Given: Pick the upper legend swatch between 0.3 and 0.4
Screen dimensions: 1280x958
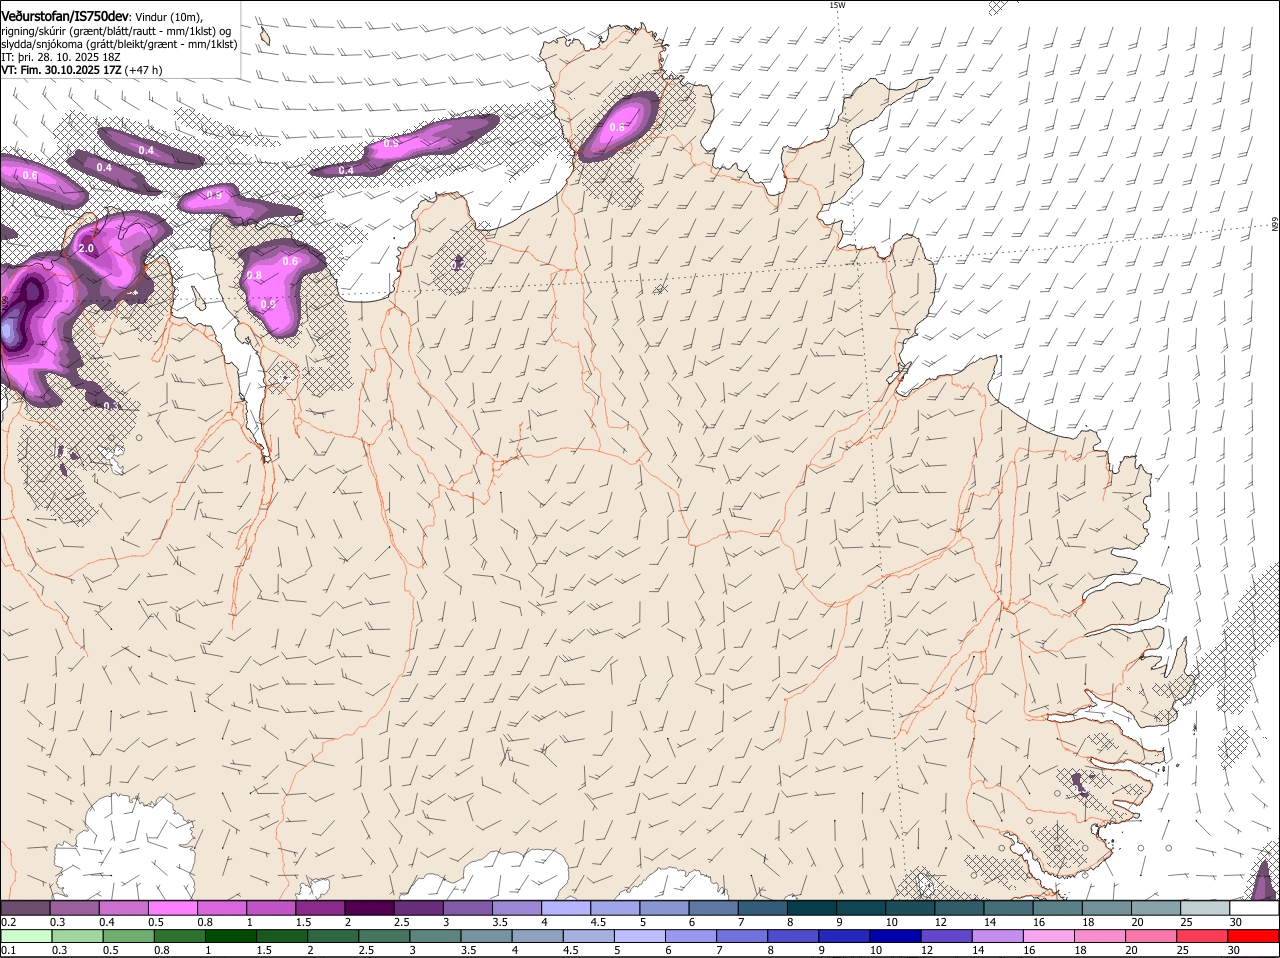Looking at the screenshot, I should click(74, 907).
